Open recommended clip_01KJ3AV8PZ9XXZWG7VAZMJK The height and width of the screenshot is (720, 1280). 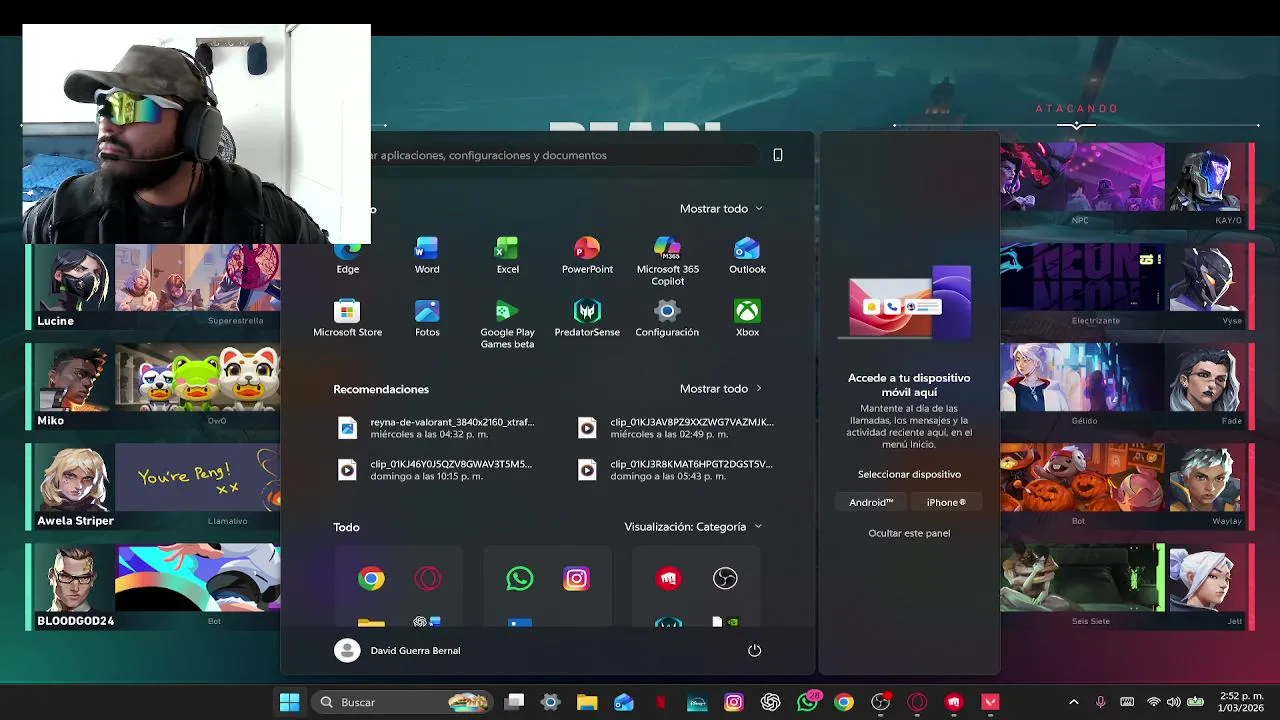(x=677, y=428)
